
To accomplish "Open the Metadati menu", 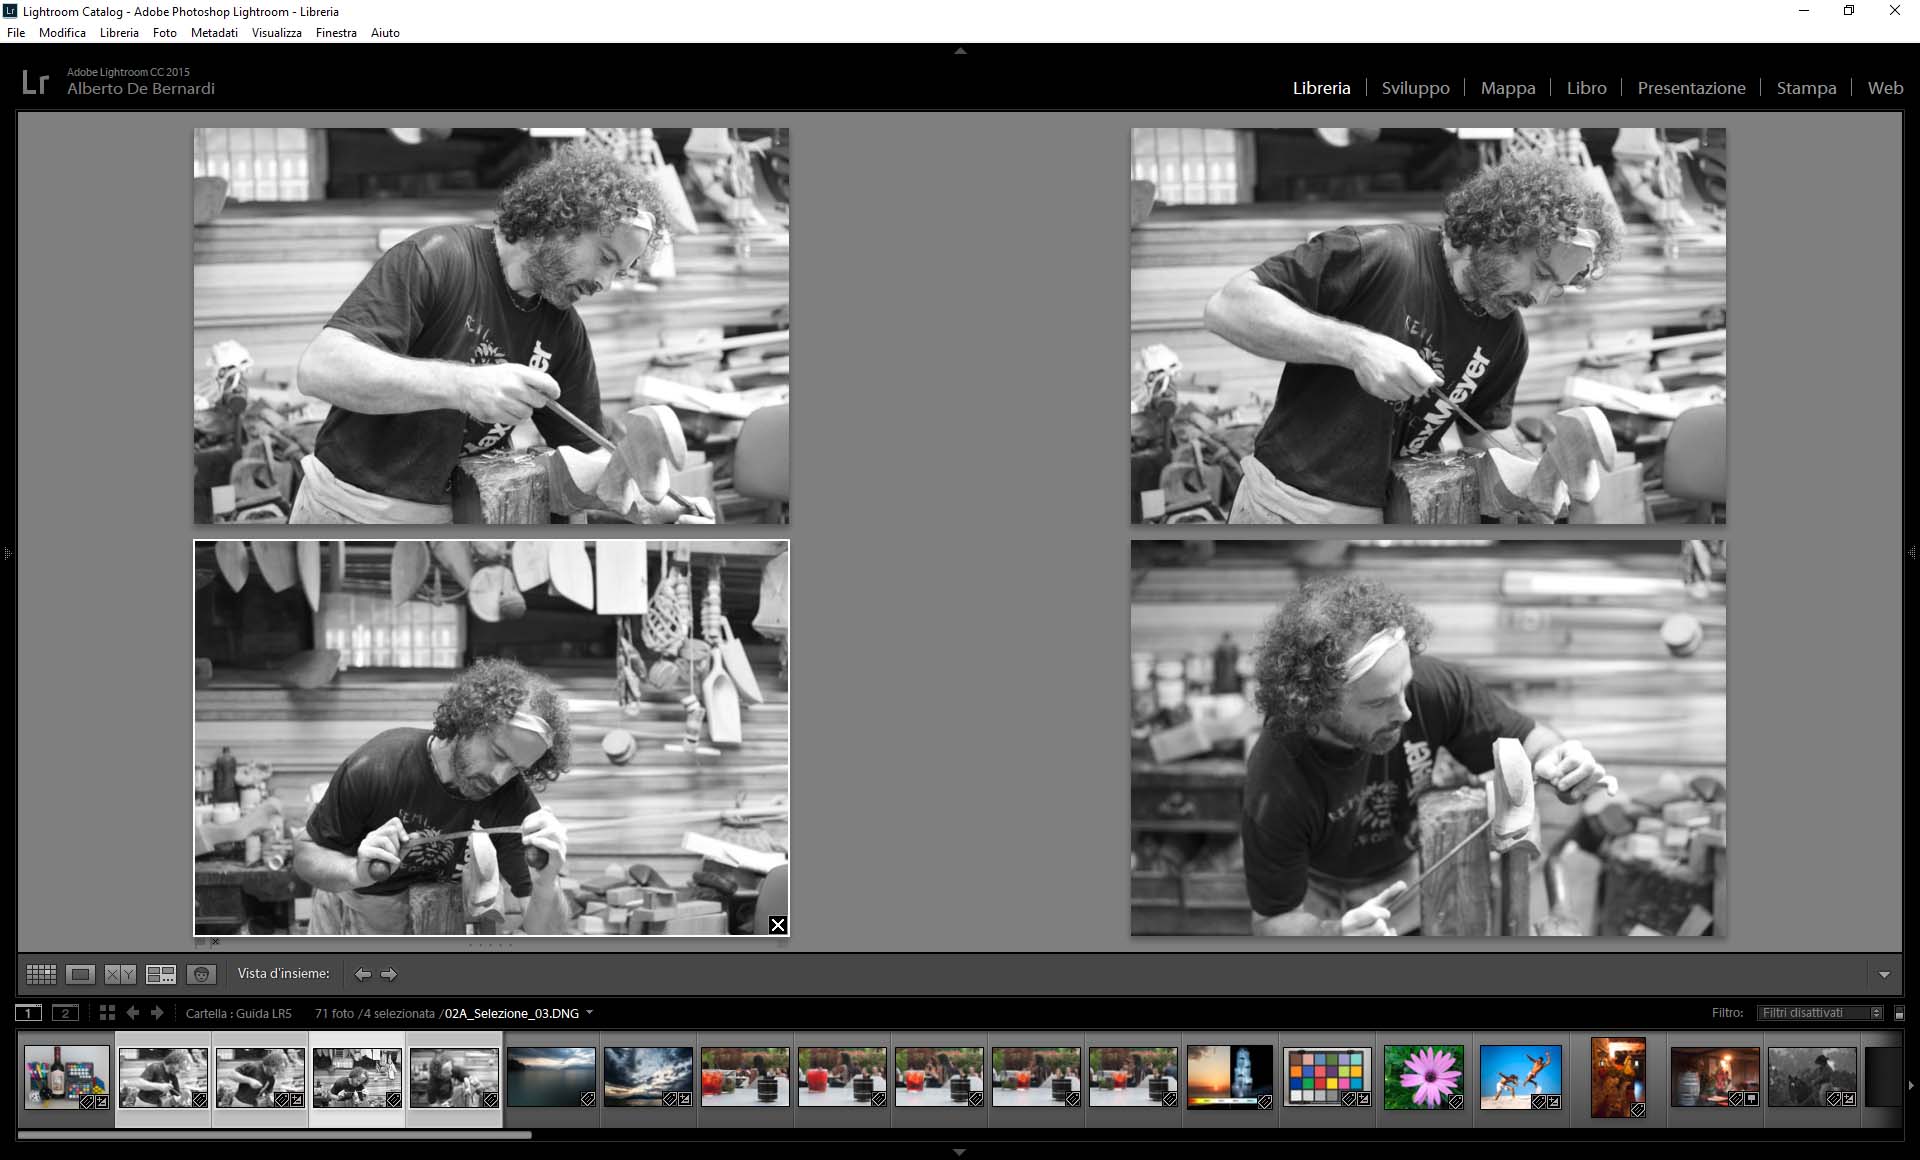I will 214,33.
